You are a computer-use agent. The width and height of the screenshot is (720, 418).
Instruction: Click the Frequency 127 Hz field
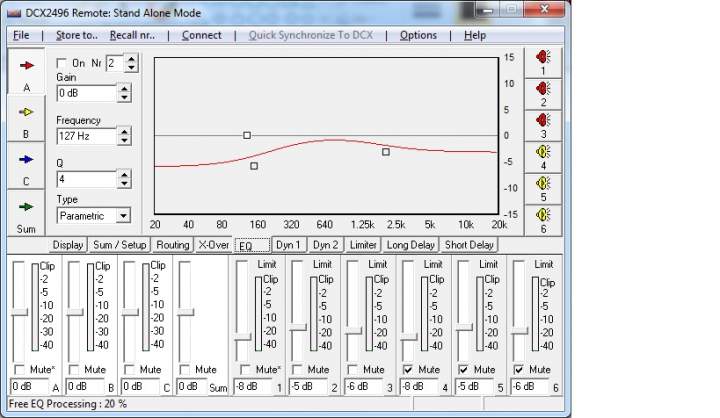coord(87,136)
